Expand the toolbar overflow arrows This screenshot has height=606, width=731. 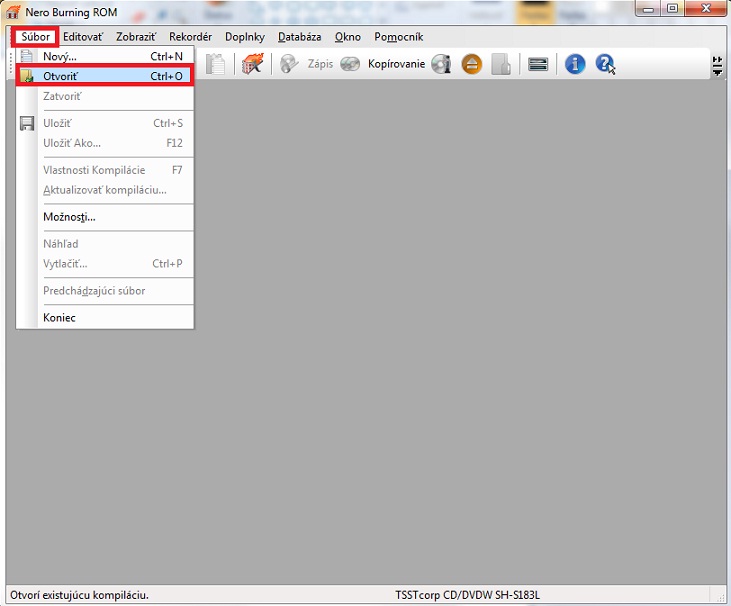(x=717, y=66)
